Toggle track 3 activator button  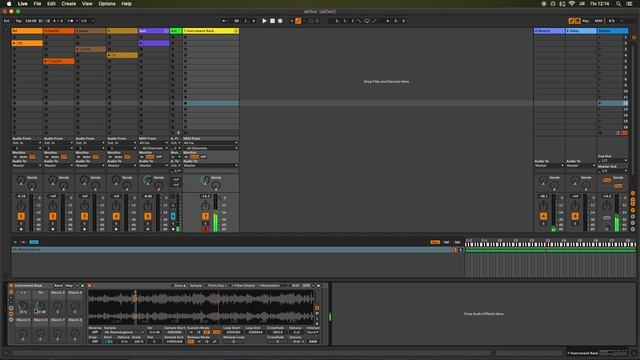coord(84,216)
